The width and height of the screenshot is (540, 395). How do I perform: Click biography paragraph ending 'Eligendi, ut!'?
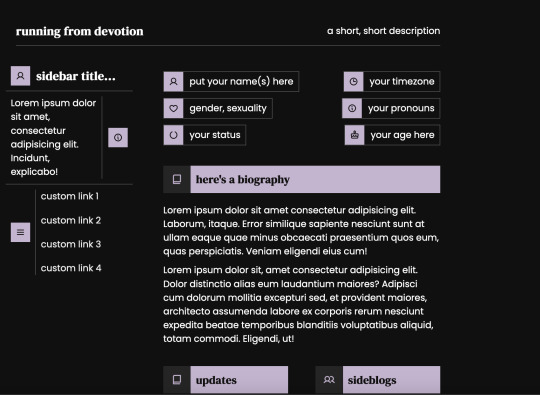pyautogui.click(x=298, y=304)
